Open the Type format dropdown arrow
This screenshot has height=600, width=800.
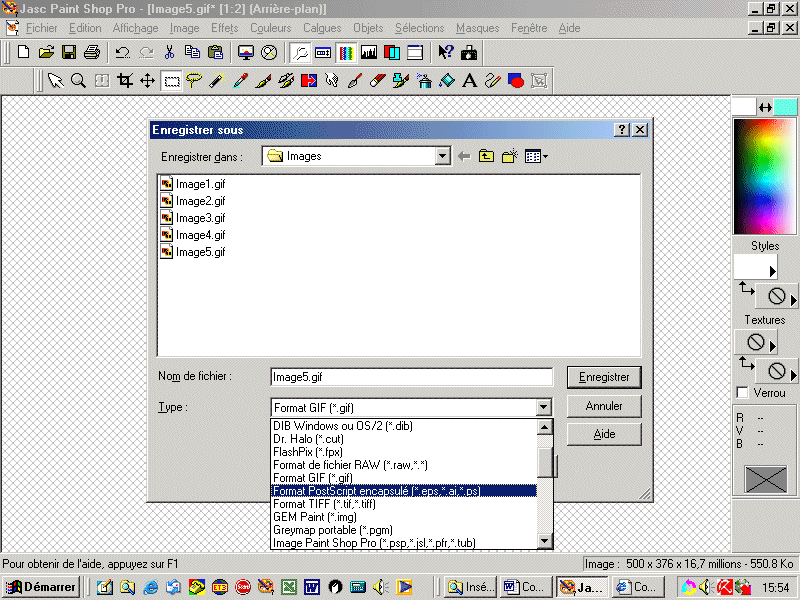[544, 407]
